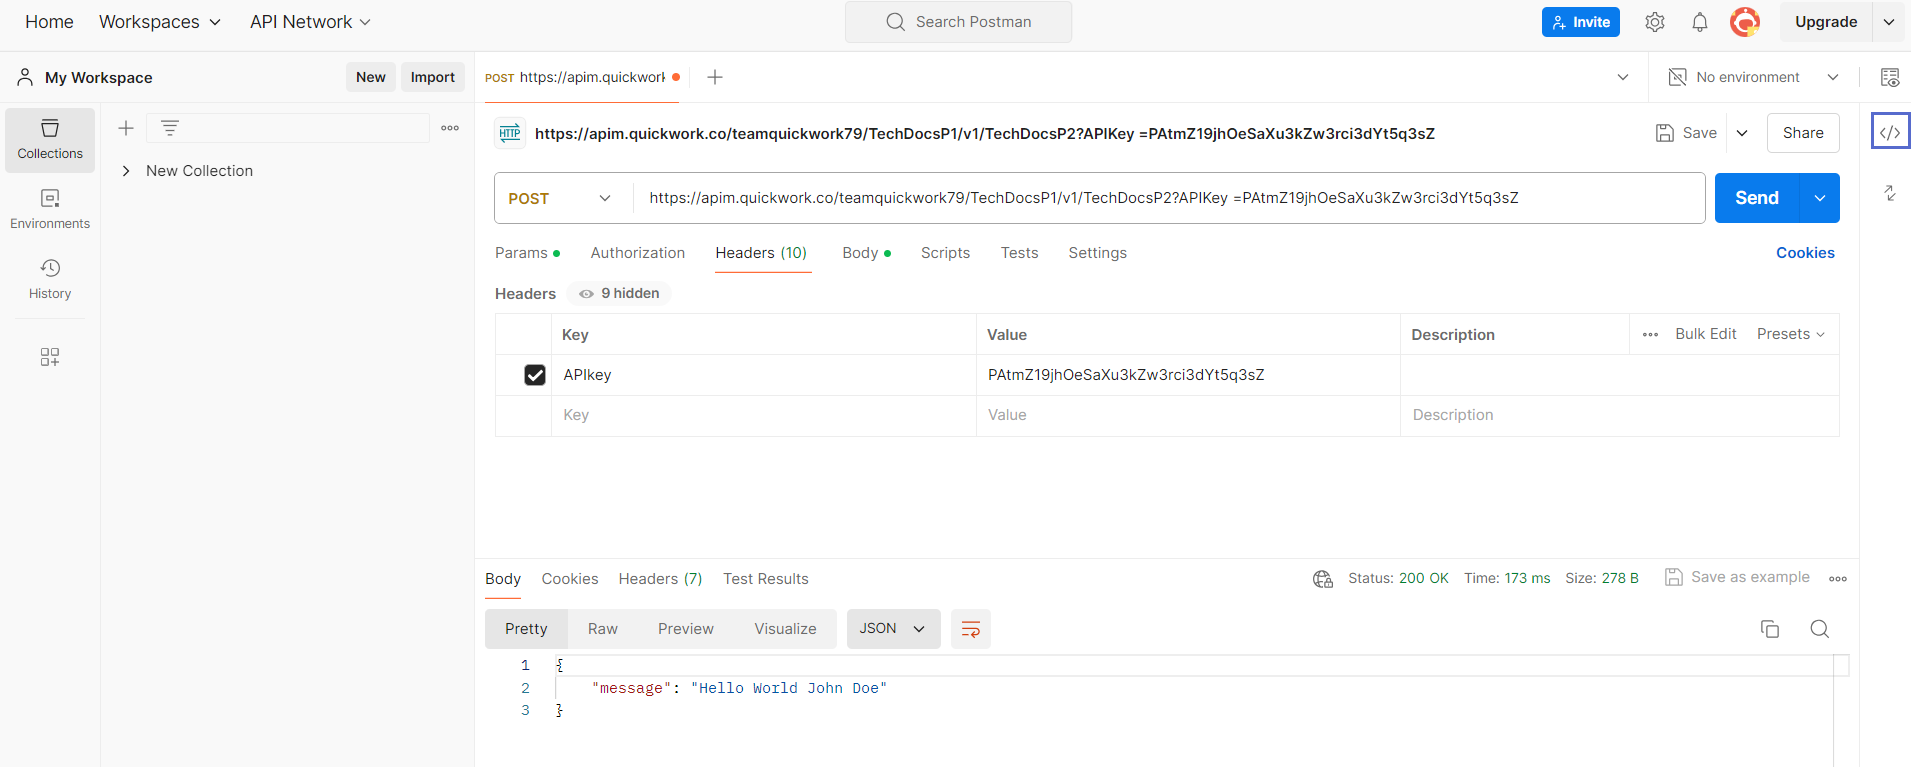Toggle response line wrap icon

970,629
